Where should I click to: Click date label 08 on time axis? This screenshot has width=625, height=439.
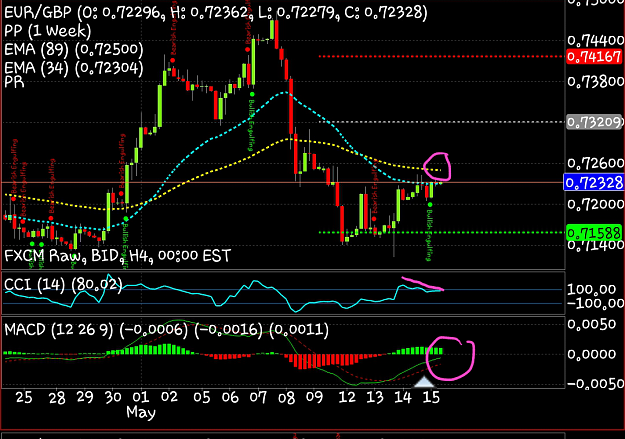pos(286,398)
